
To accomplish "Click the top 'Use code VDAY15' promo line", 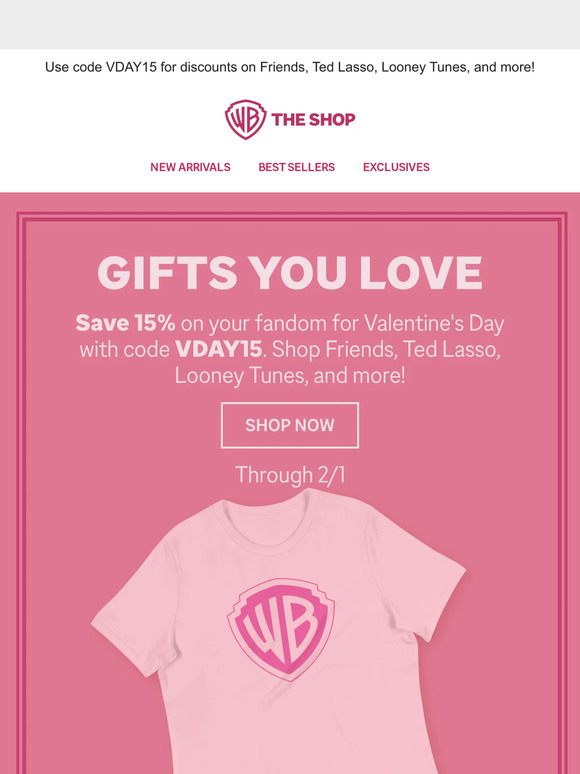I will (290, 67).
